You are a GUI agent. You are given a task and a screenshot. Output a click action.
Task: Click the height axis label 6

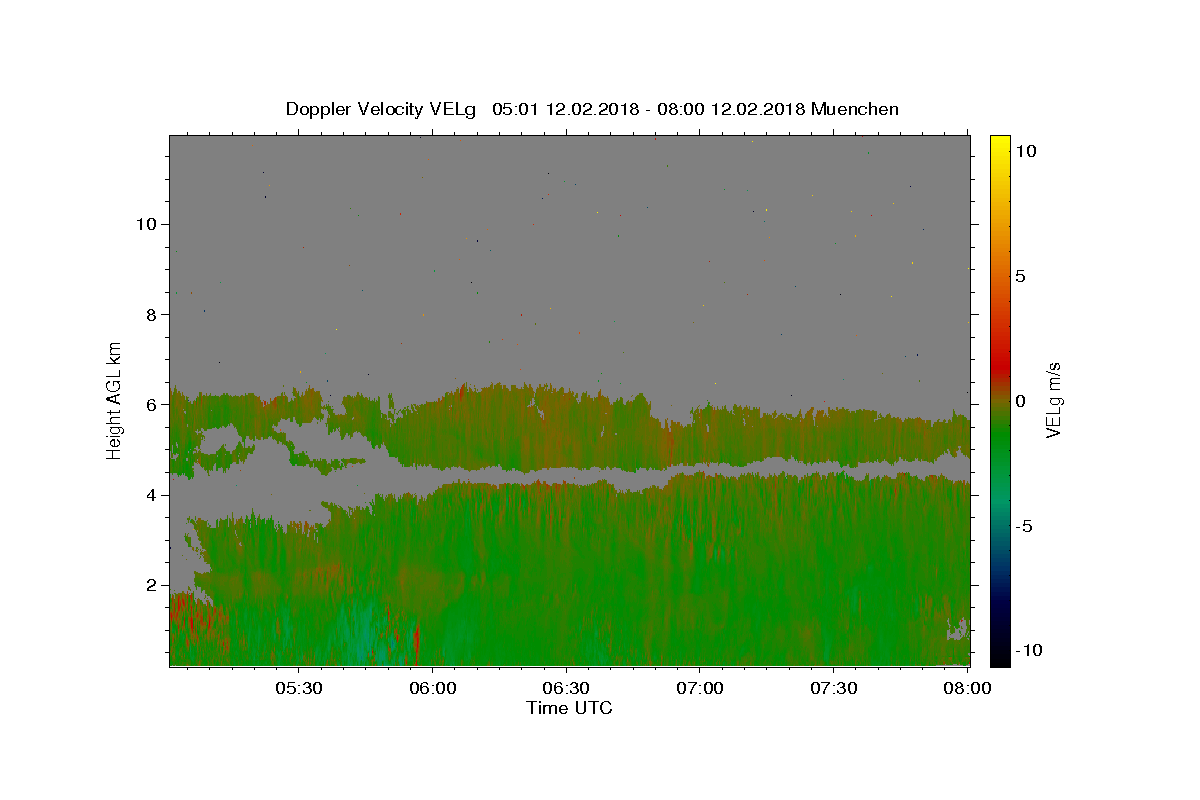pos(151,405)
